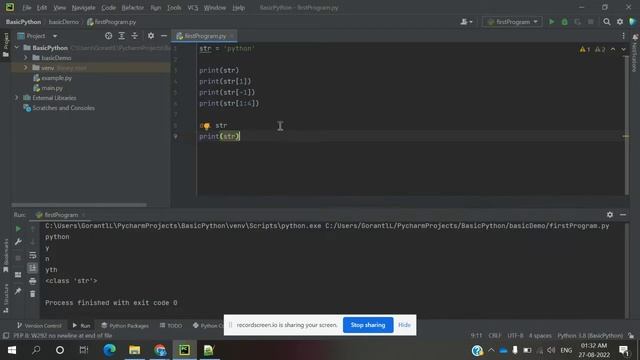Open IDE settings gear in the top toolbar
This screenshot has width=640, height=360.
click(620, 22)
